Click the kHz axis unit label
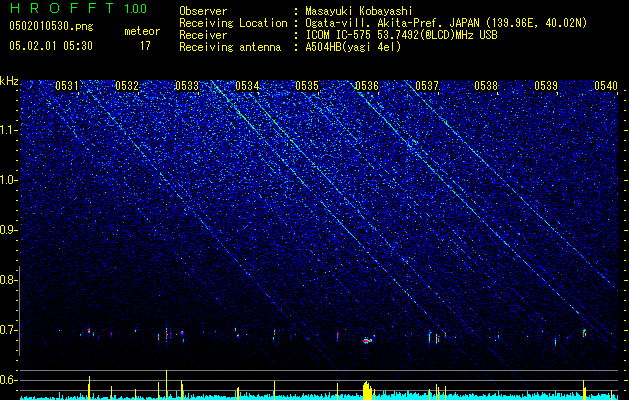Screen dimensions: 629x400 (9, 81)
